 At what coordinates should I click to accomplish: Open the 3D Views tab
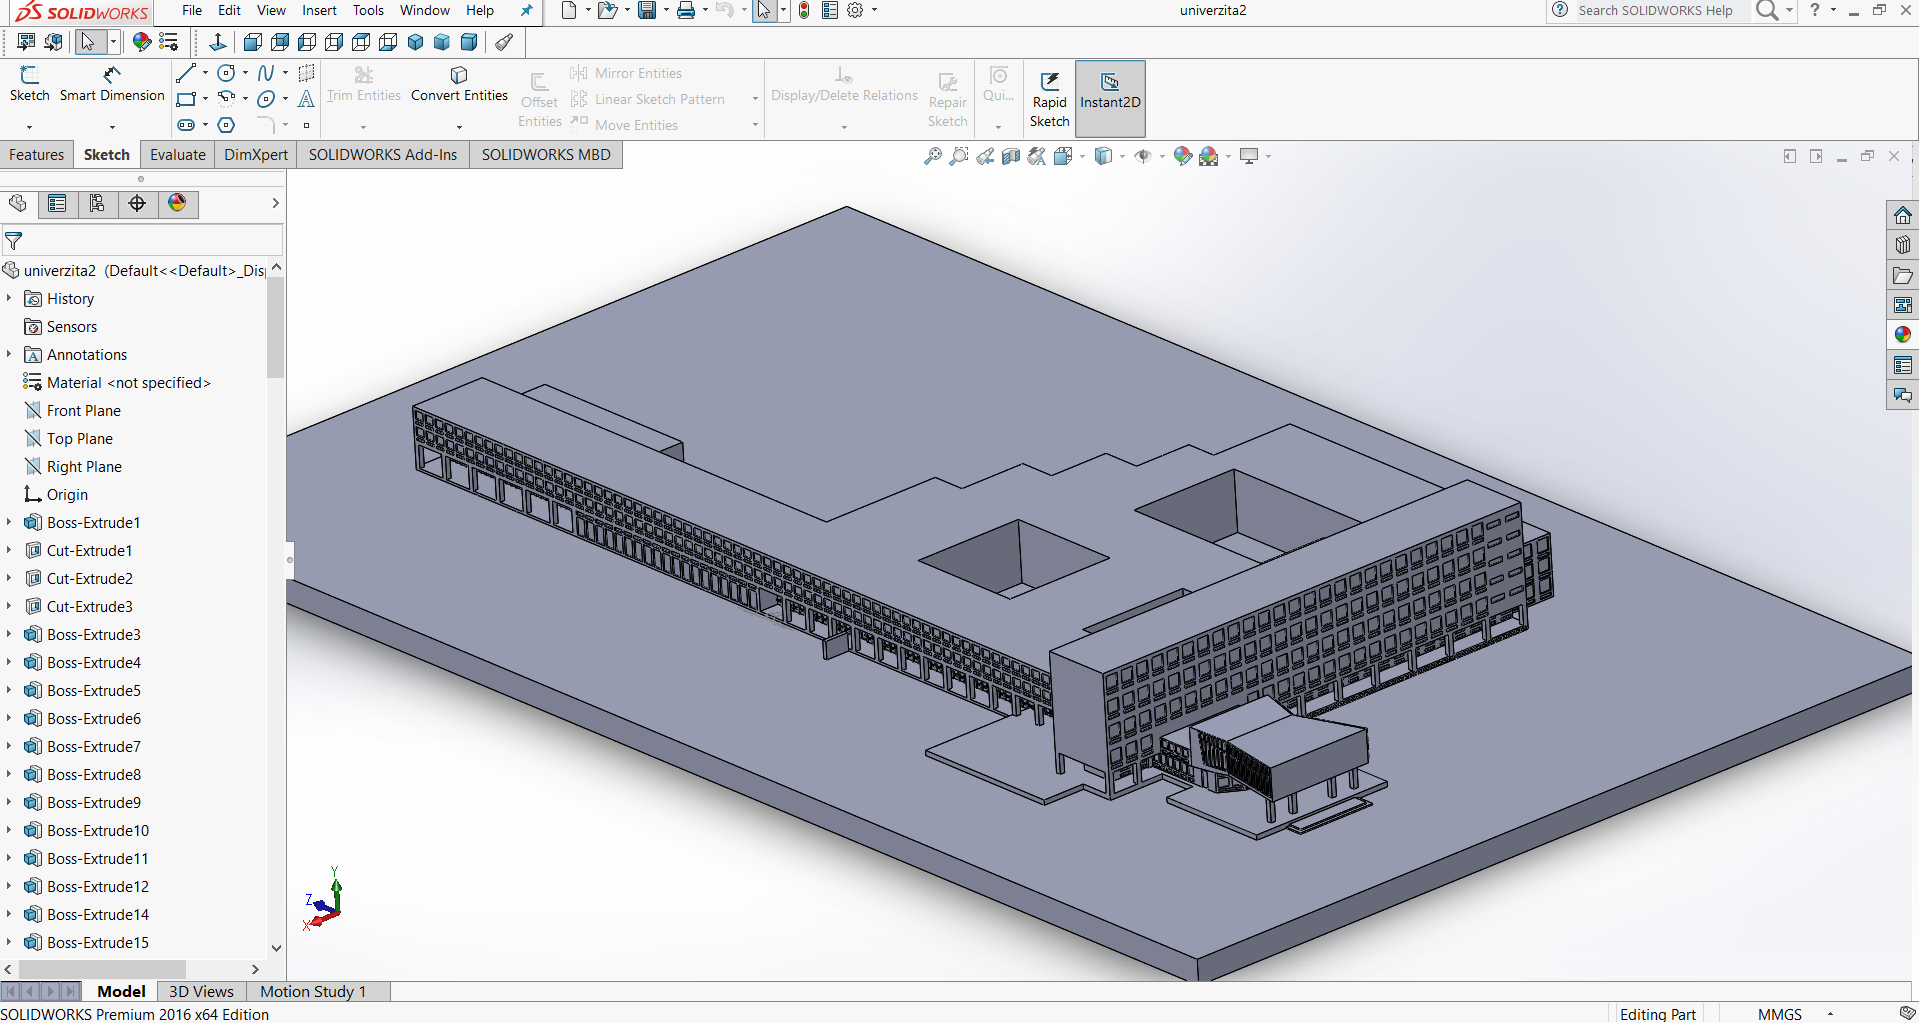tap(201, 991)
